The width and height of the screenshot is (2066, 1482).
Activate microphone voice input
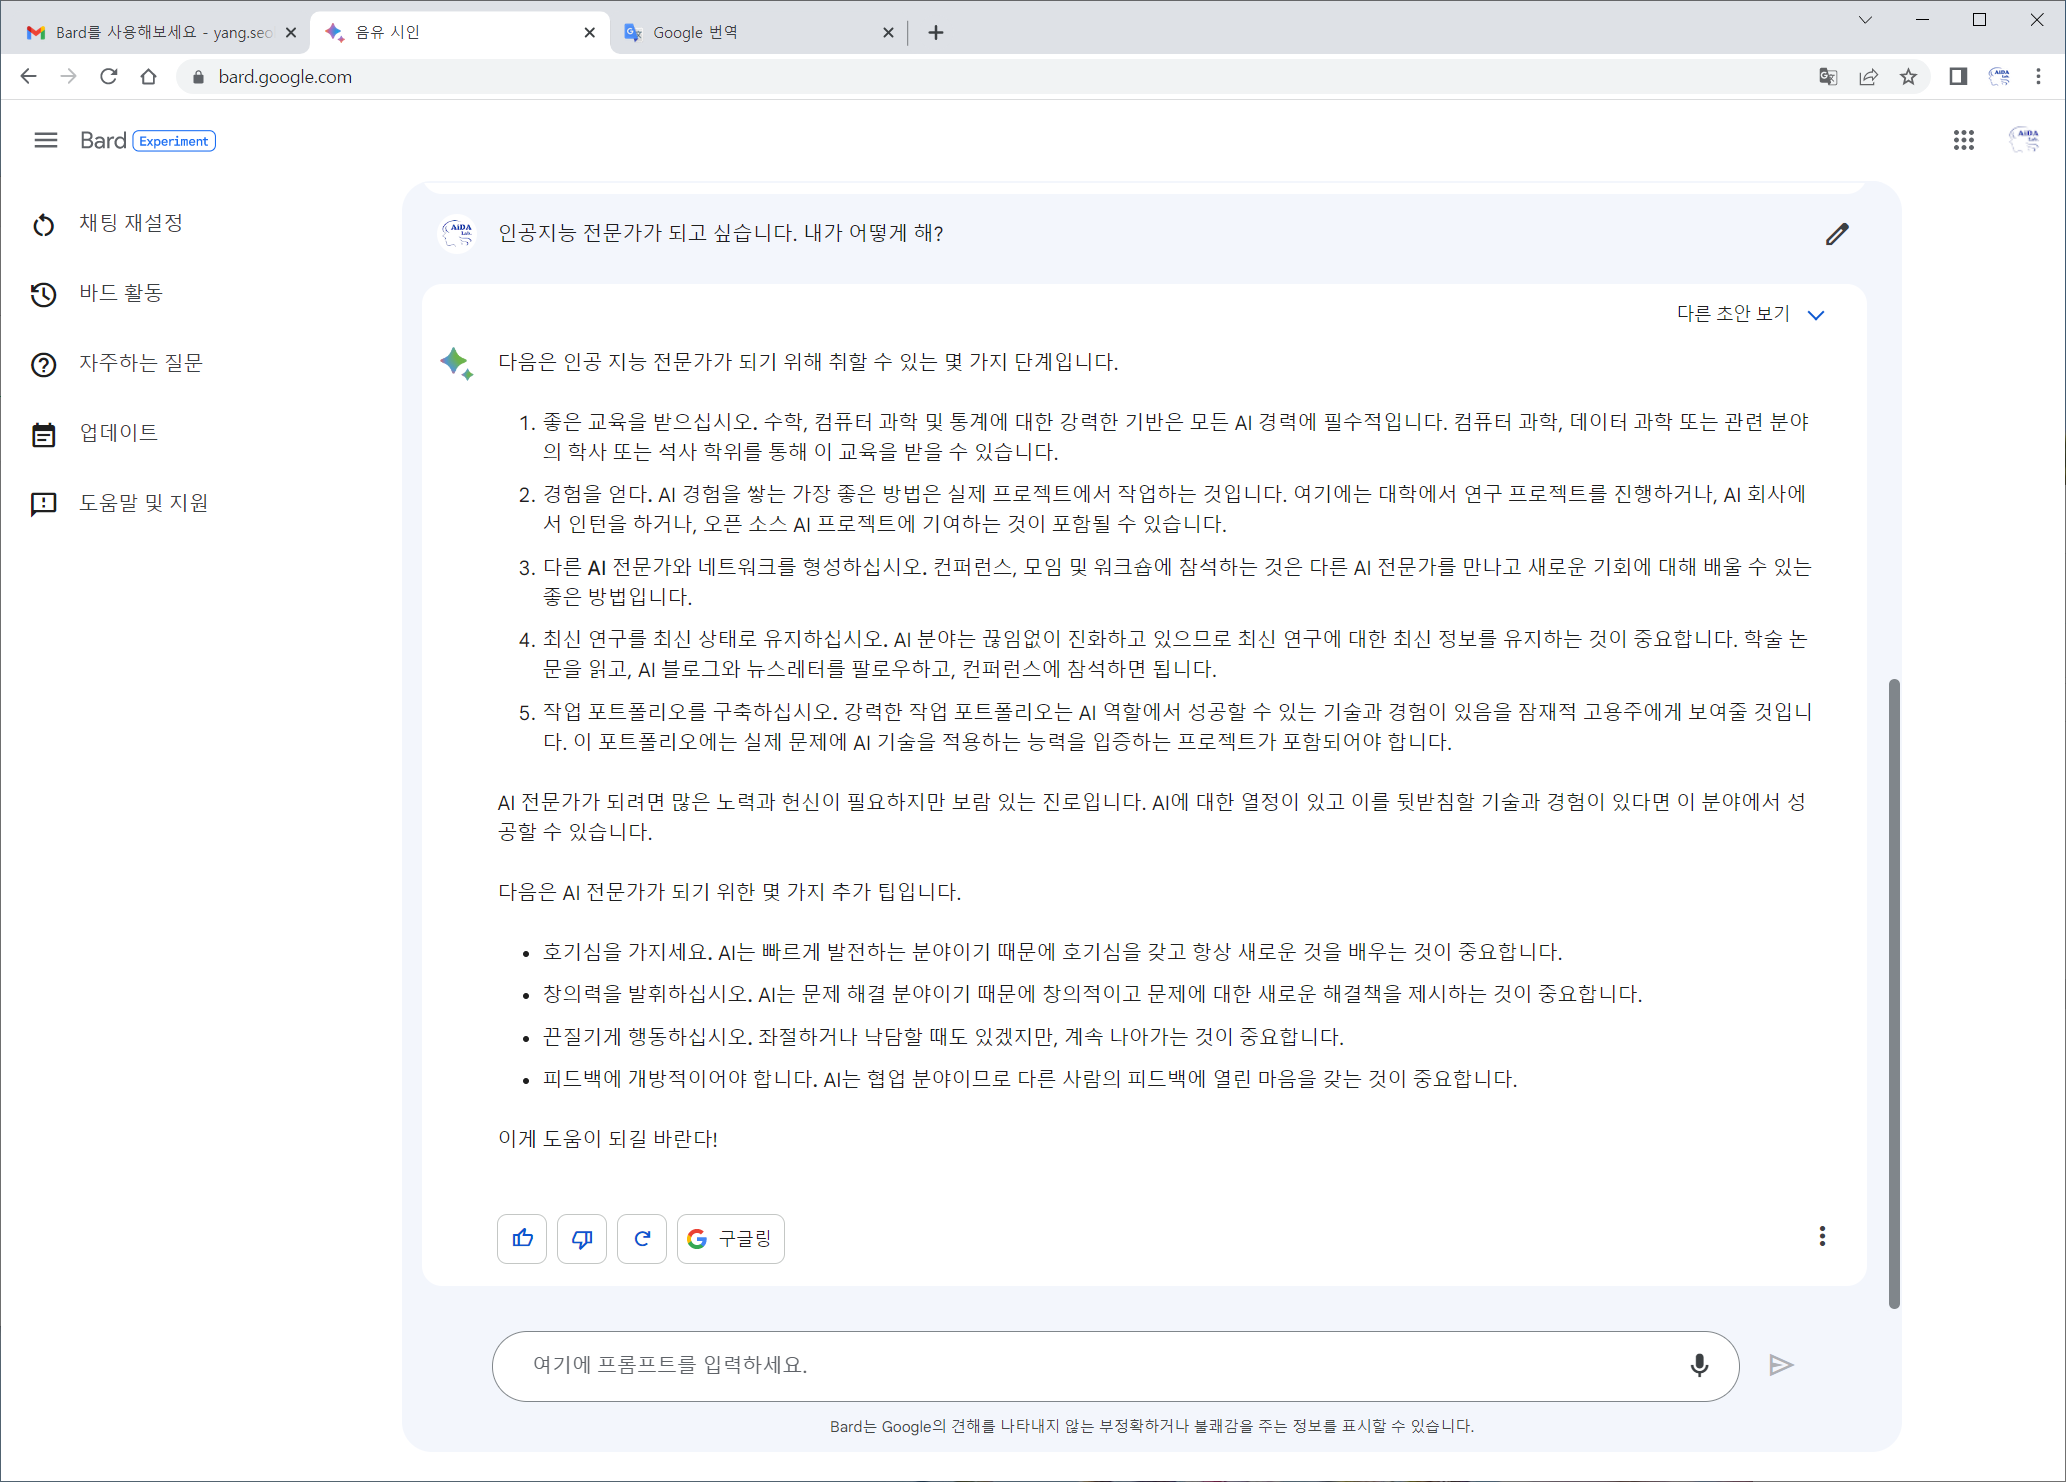[1699, 1365]
